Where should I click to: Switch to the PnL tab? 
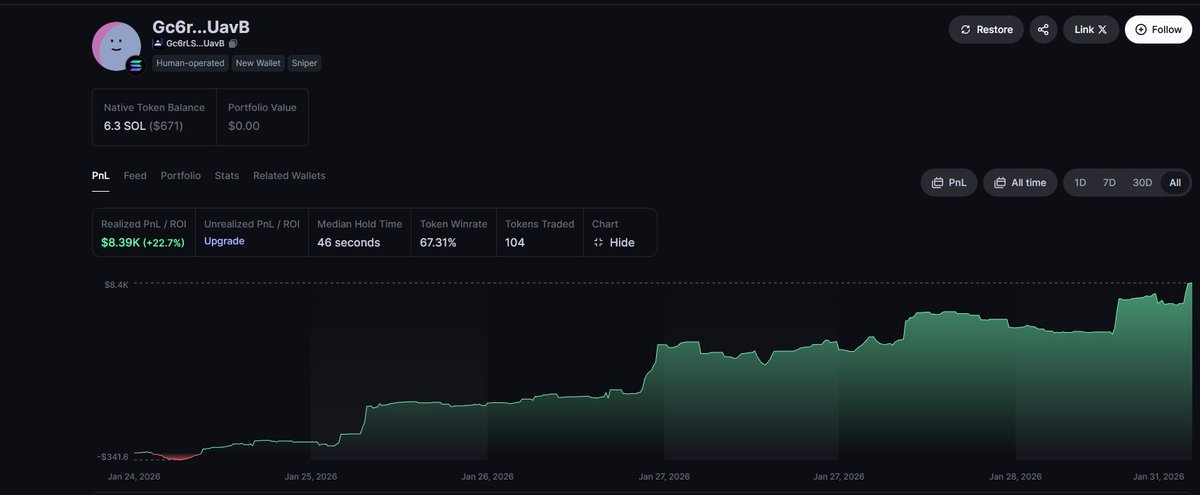(x=100, y=175)
